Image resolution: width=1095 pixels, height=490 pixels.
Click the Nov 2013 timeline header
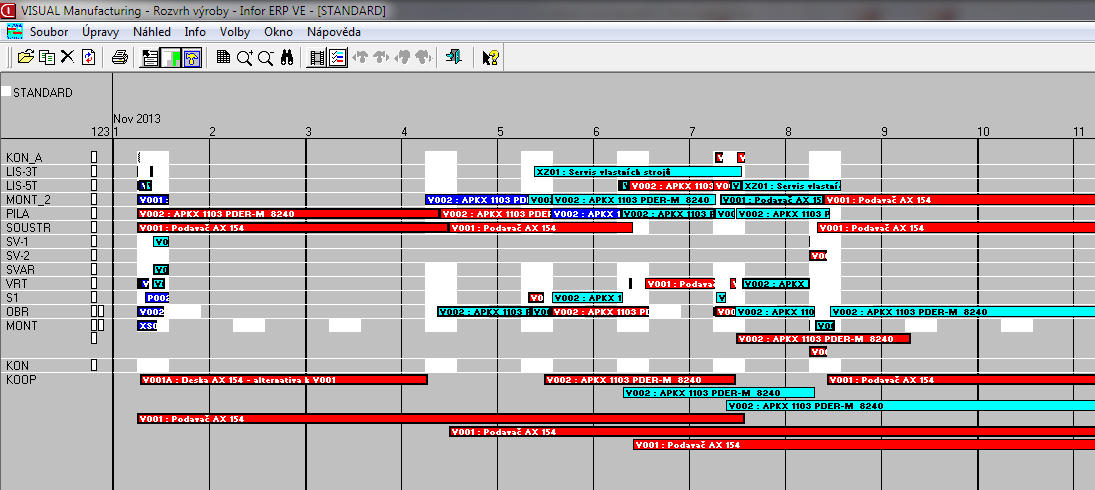(135, 118)
